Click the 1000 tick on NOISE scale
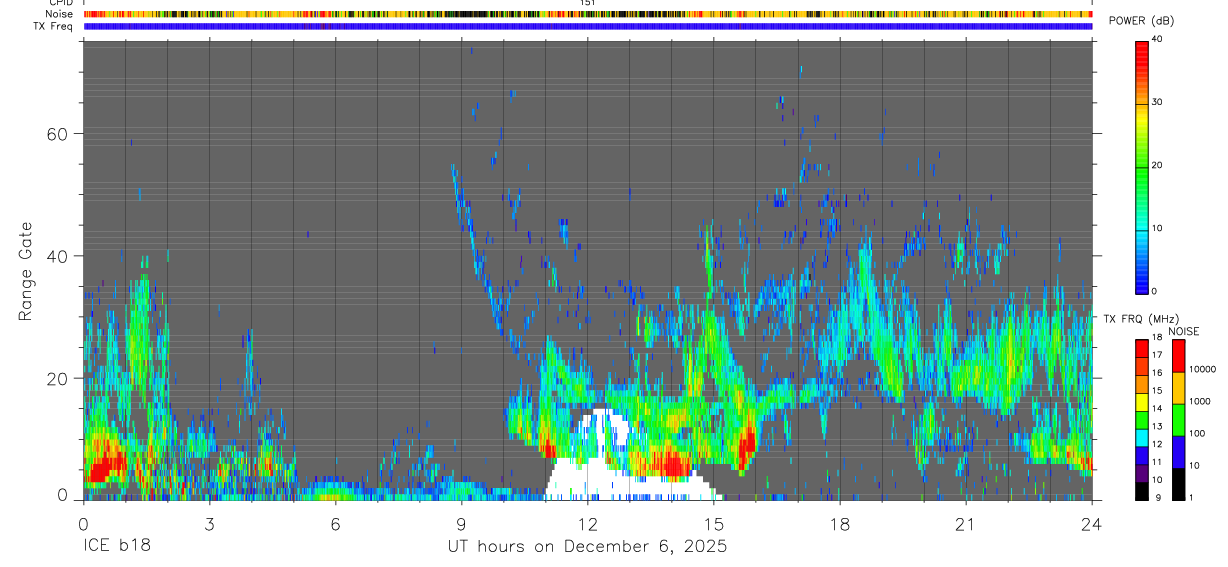 [x=1199, y=402]
